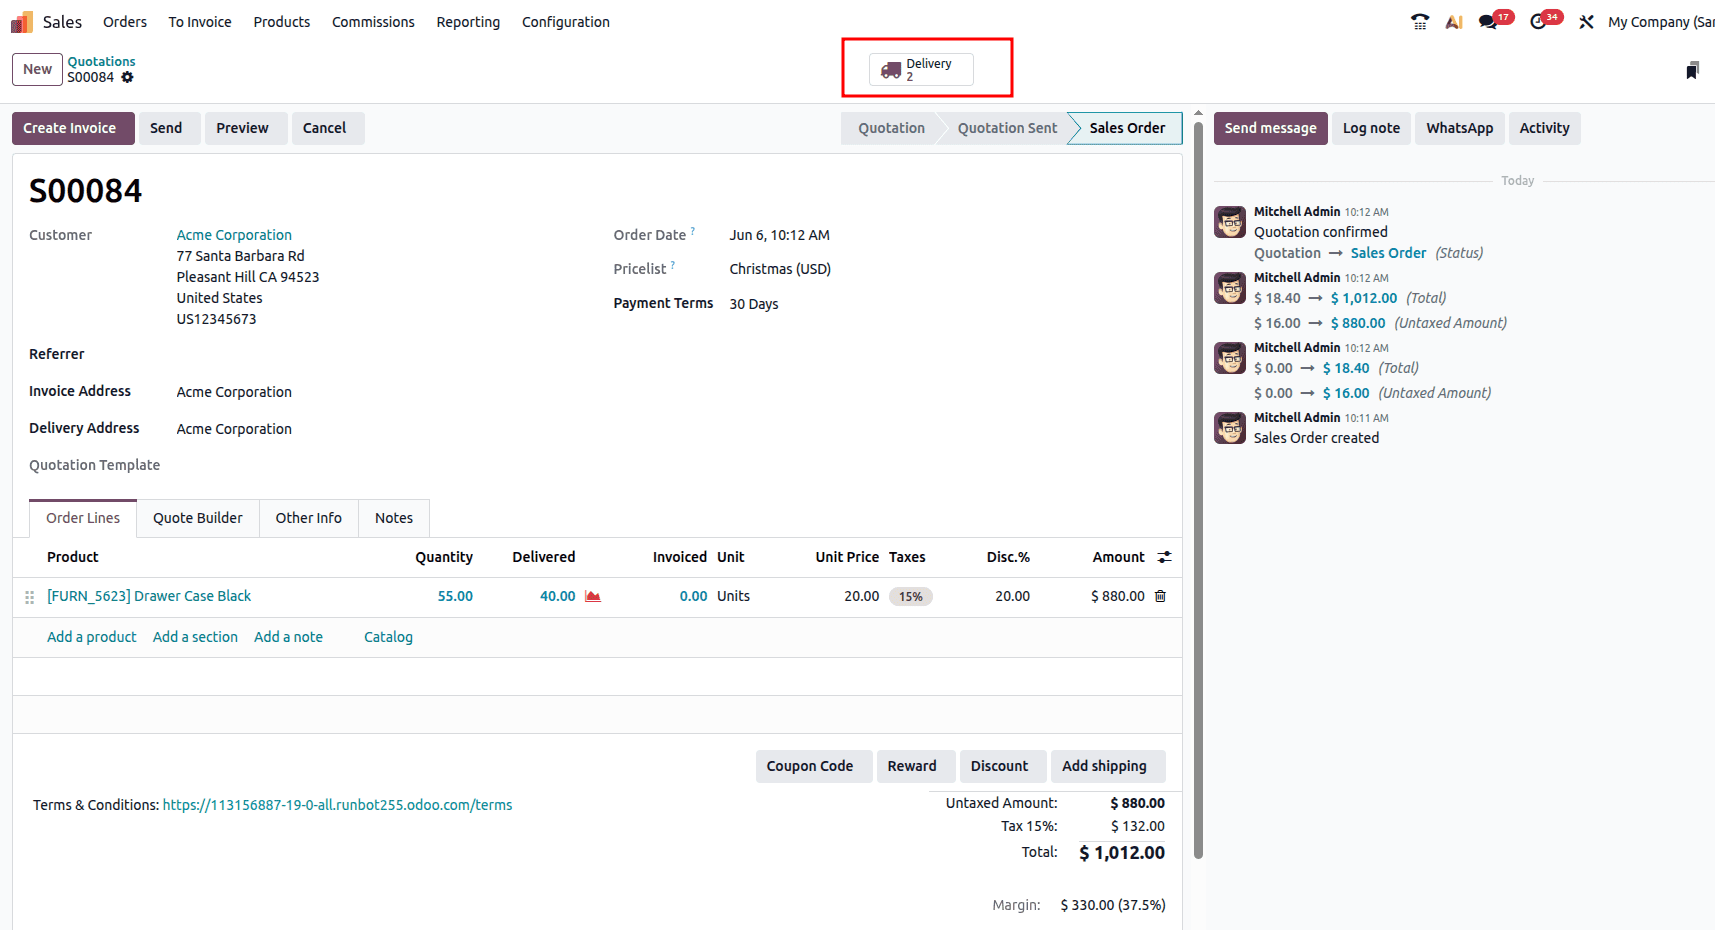Click the Send message button

click(x=1270, y=128)
